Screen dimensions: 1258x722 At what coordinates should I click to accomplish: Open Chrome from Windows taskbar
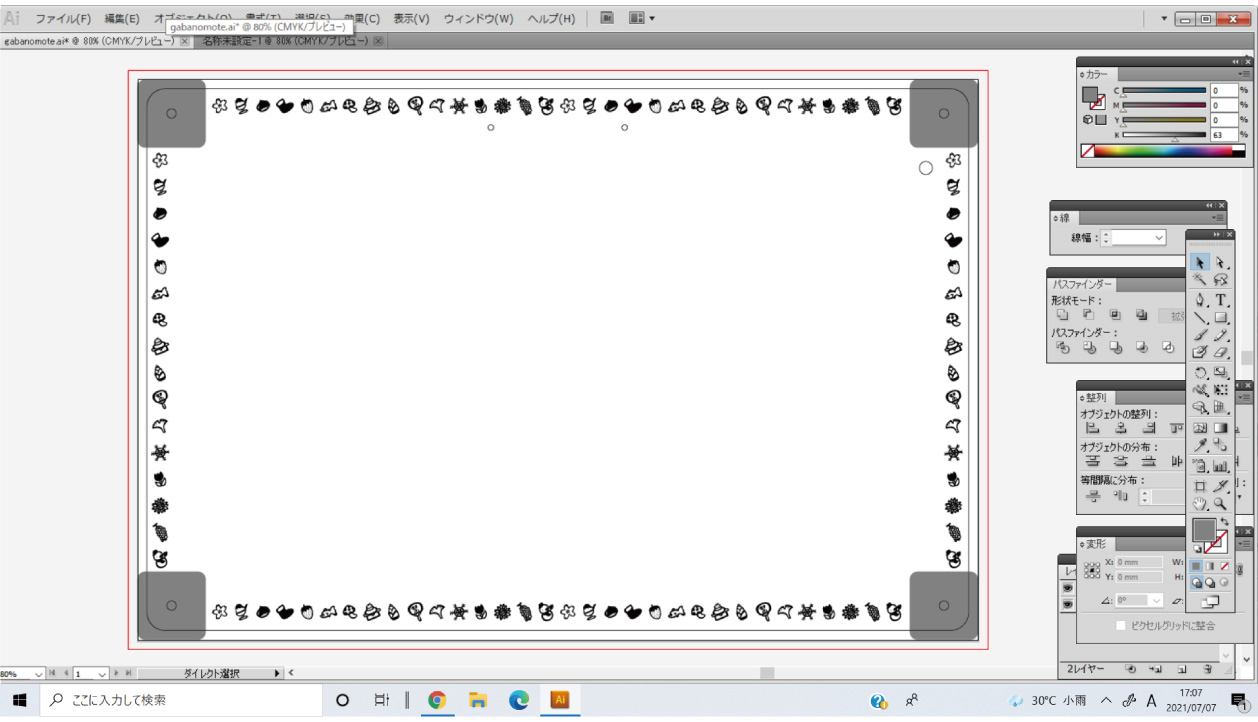[436, 700]
